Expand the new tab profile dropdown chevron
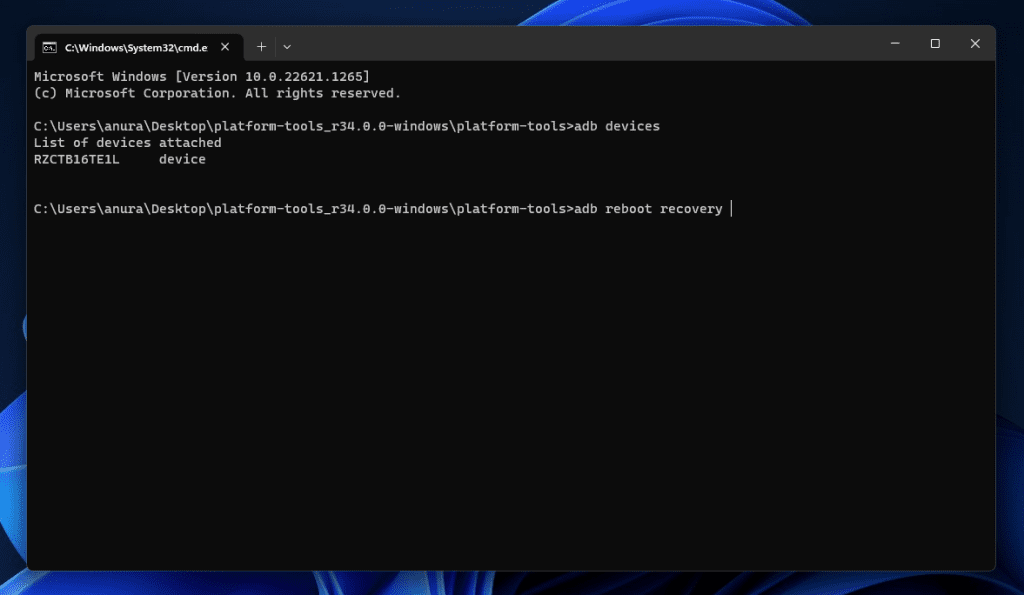The height and width of the screenshot is (595, 1024). tap(287, 47)
